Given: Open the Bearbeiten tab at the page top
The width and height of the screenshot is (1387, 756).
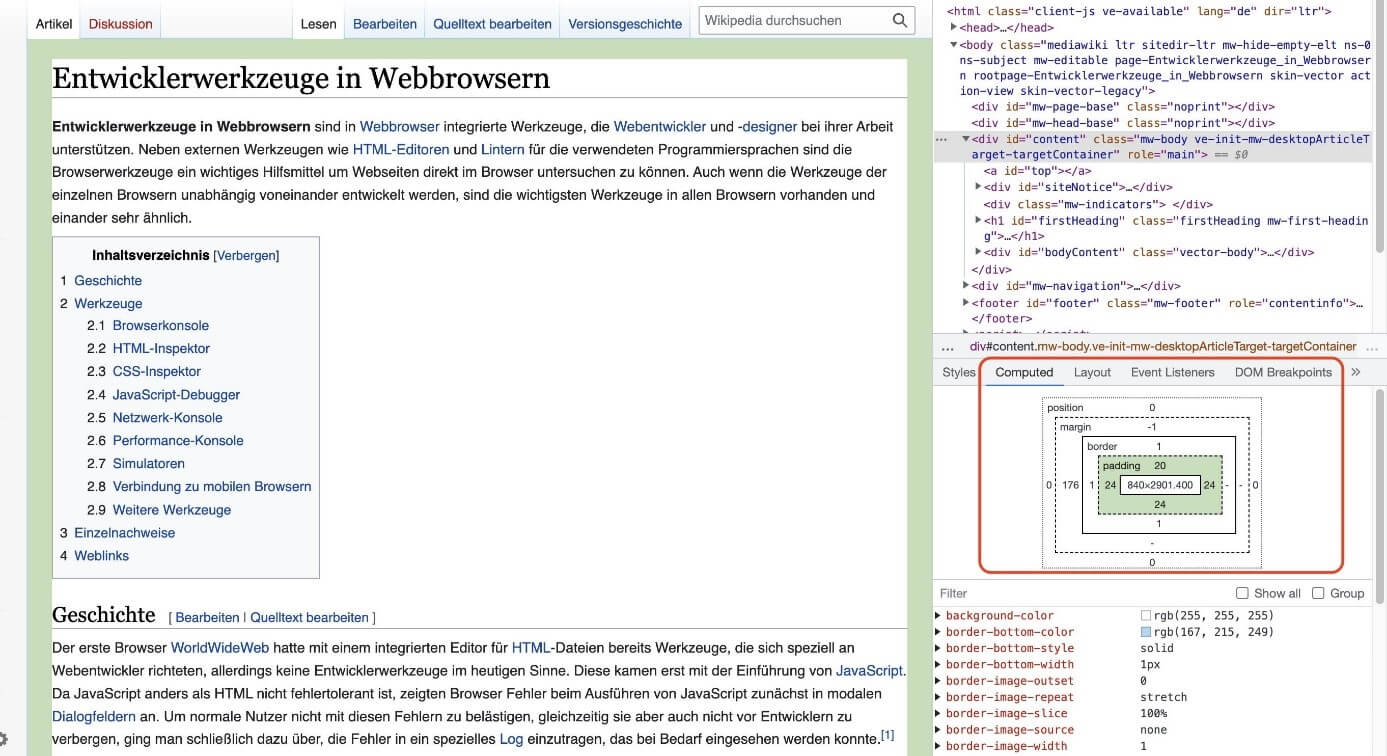Looking at the screenshot, I should tap(385, 24).
